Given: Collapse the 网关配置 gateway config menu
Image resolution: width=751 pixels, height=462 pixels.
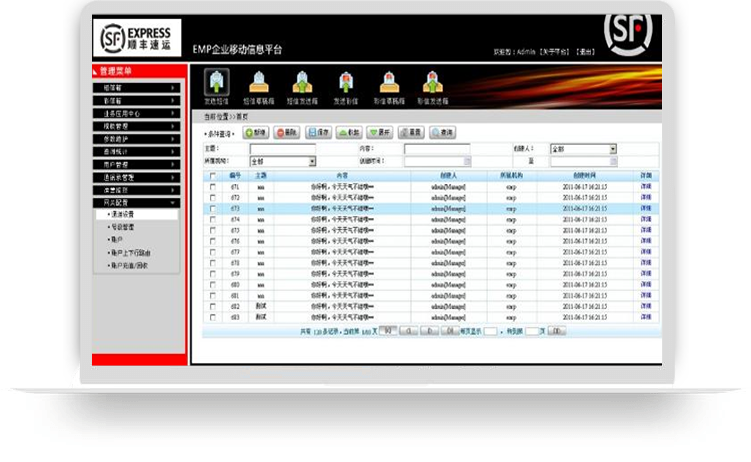Looking at the screenshot, I should pyautogui.click(x=137, y=203).
